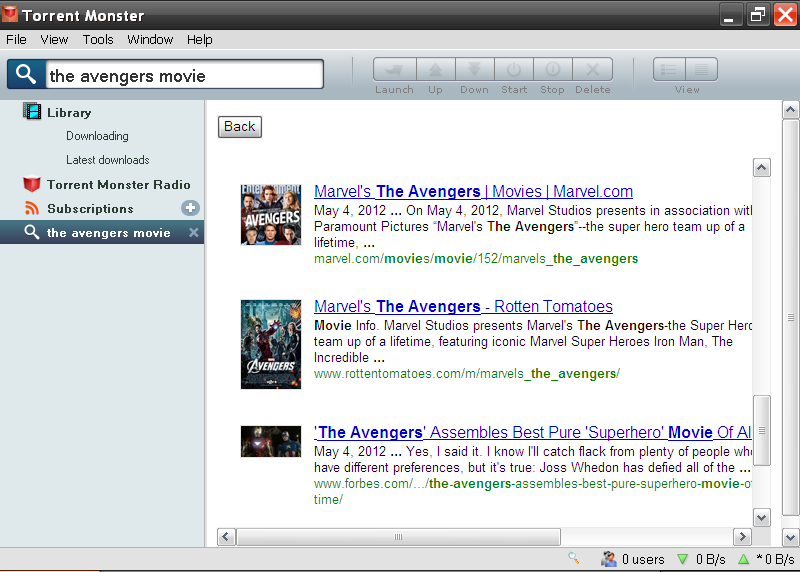
Task: Select Library in the sidebar
Action: [69, 112]
